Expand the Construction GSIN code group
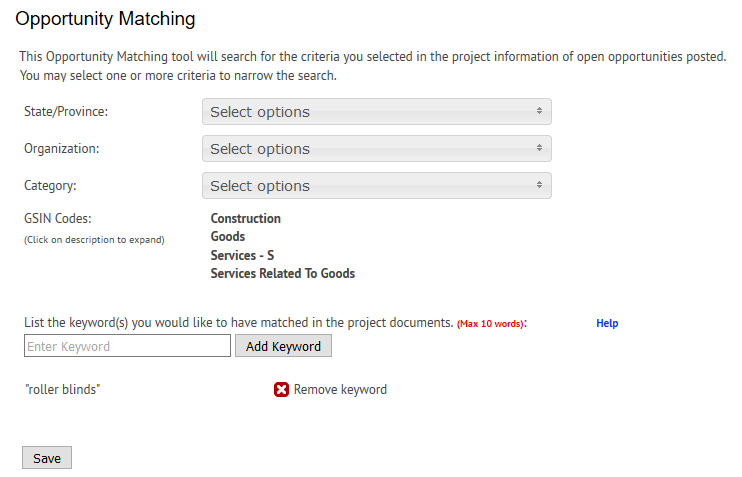The width and height of the screenshot is (742, 477). (x=245, y=219)
